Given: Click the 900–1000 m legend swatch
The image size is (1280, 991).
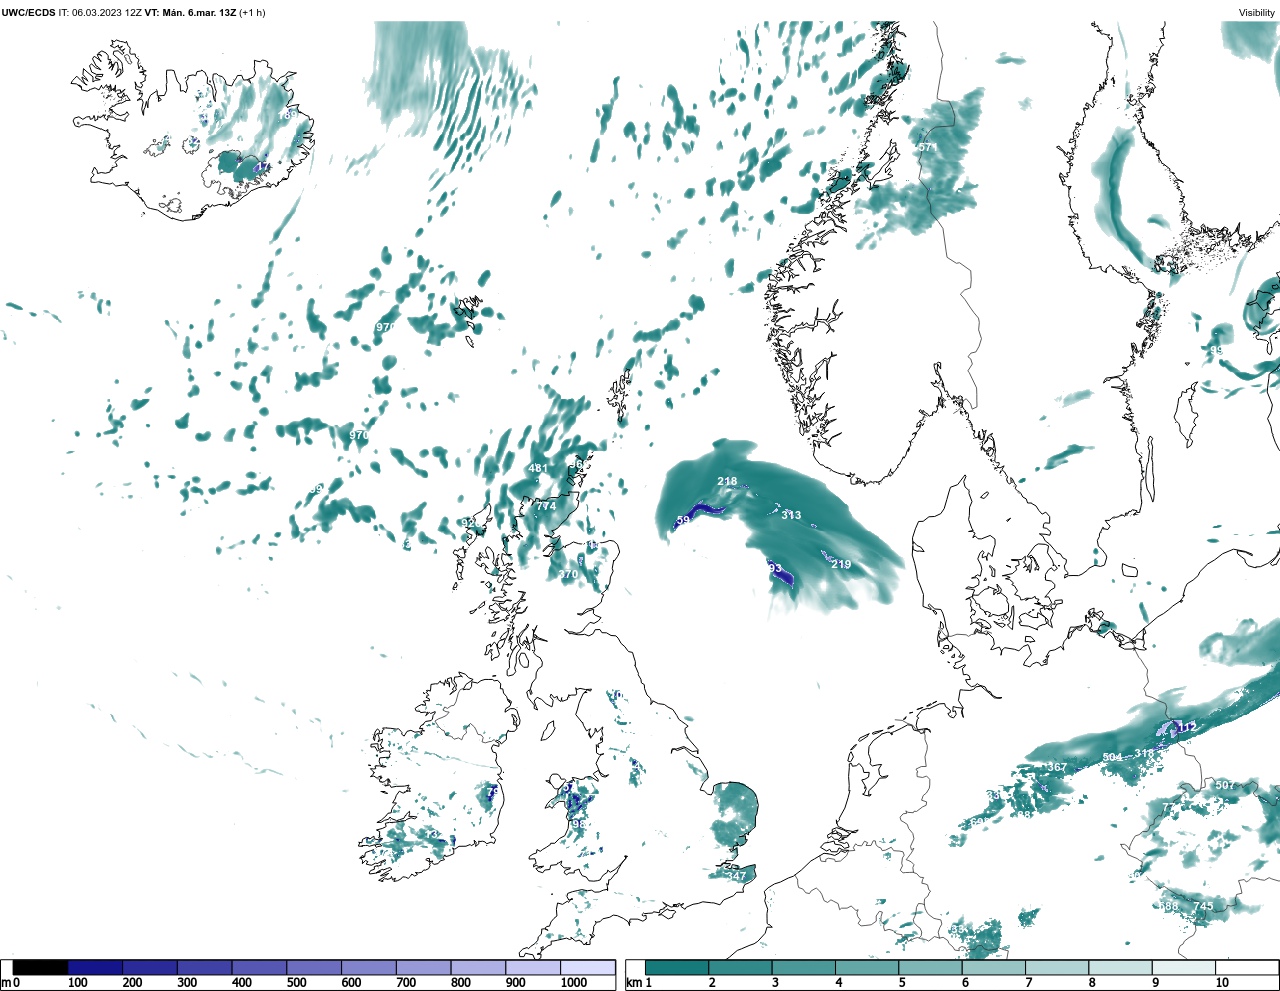Looking at the screenshot, I should tap(532, 967).
